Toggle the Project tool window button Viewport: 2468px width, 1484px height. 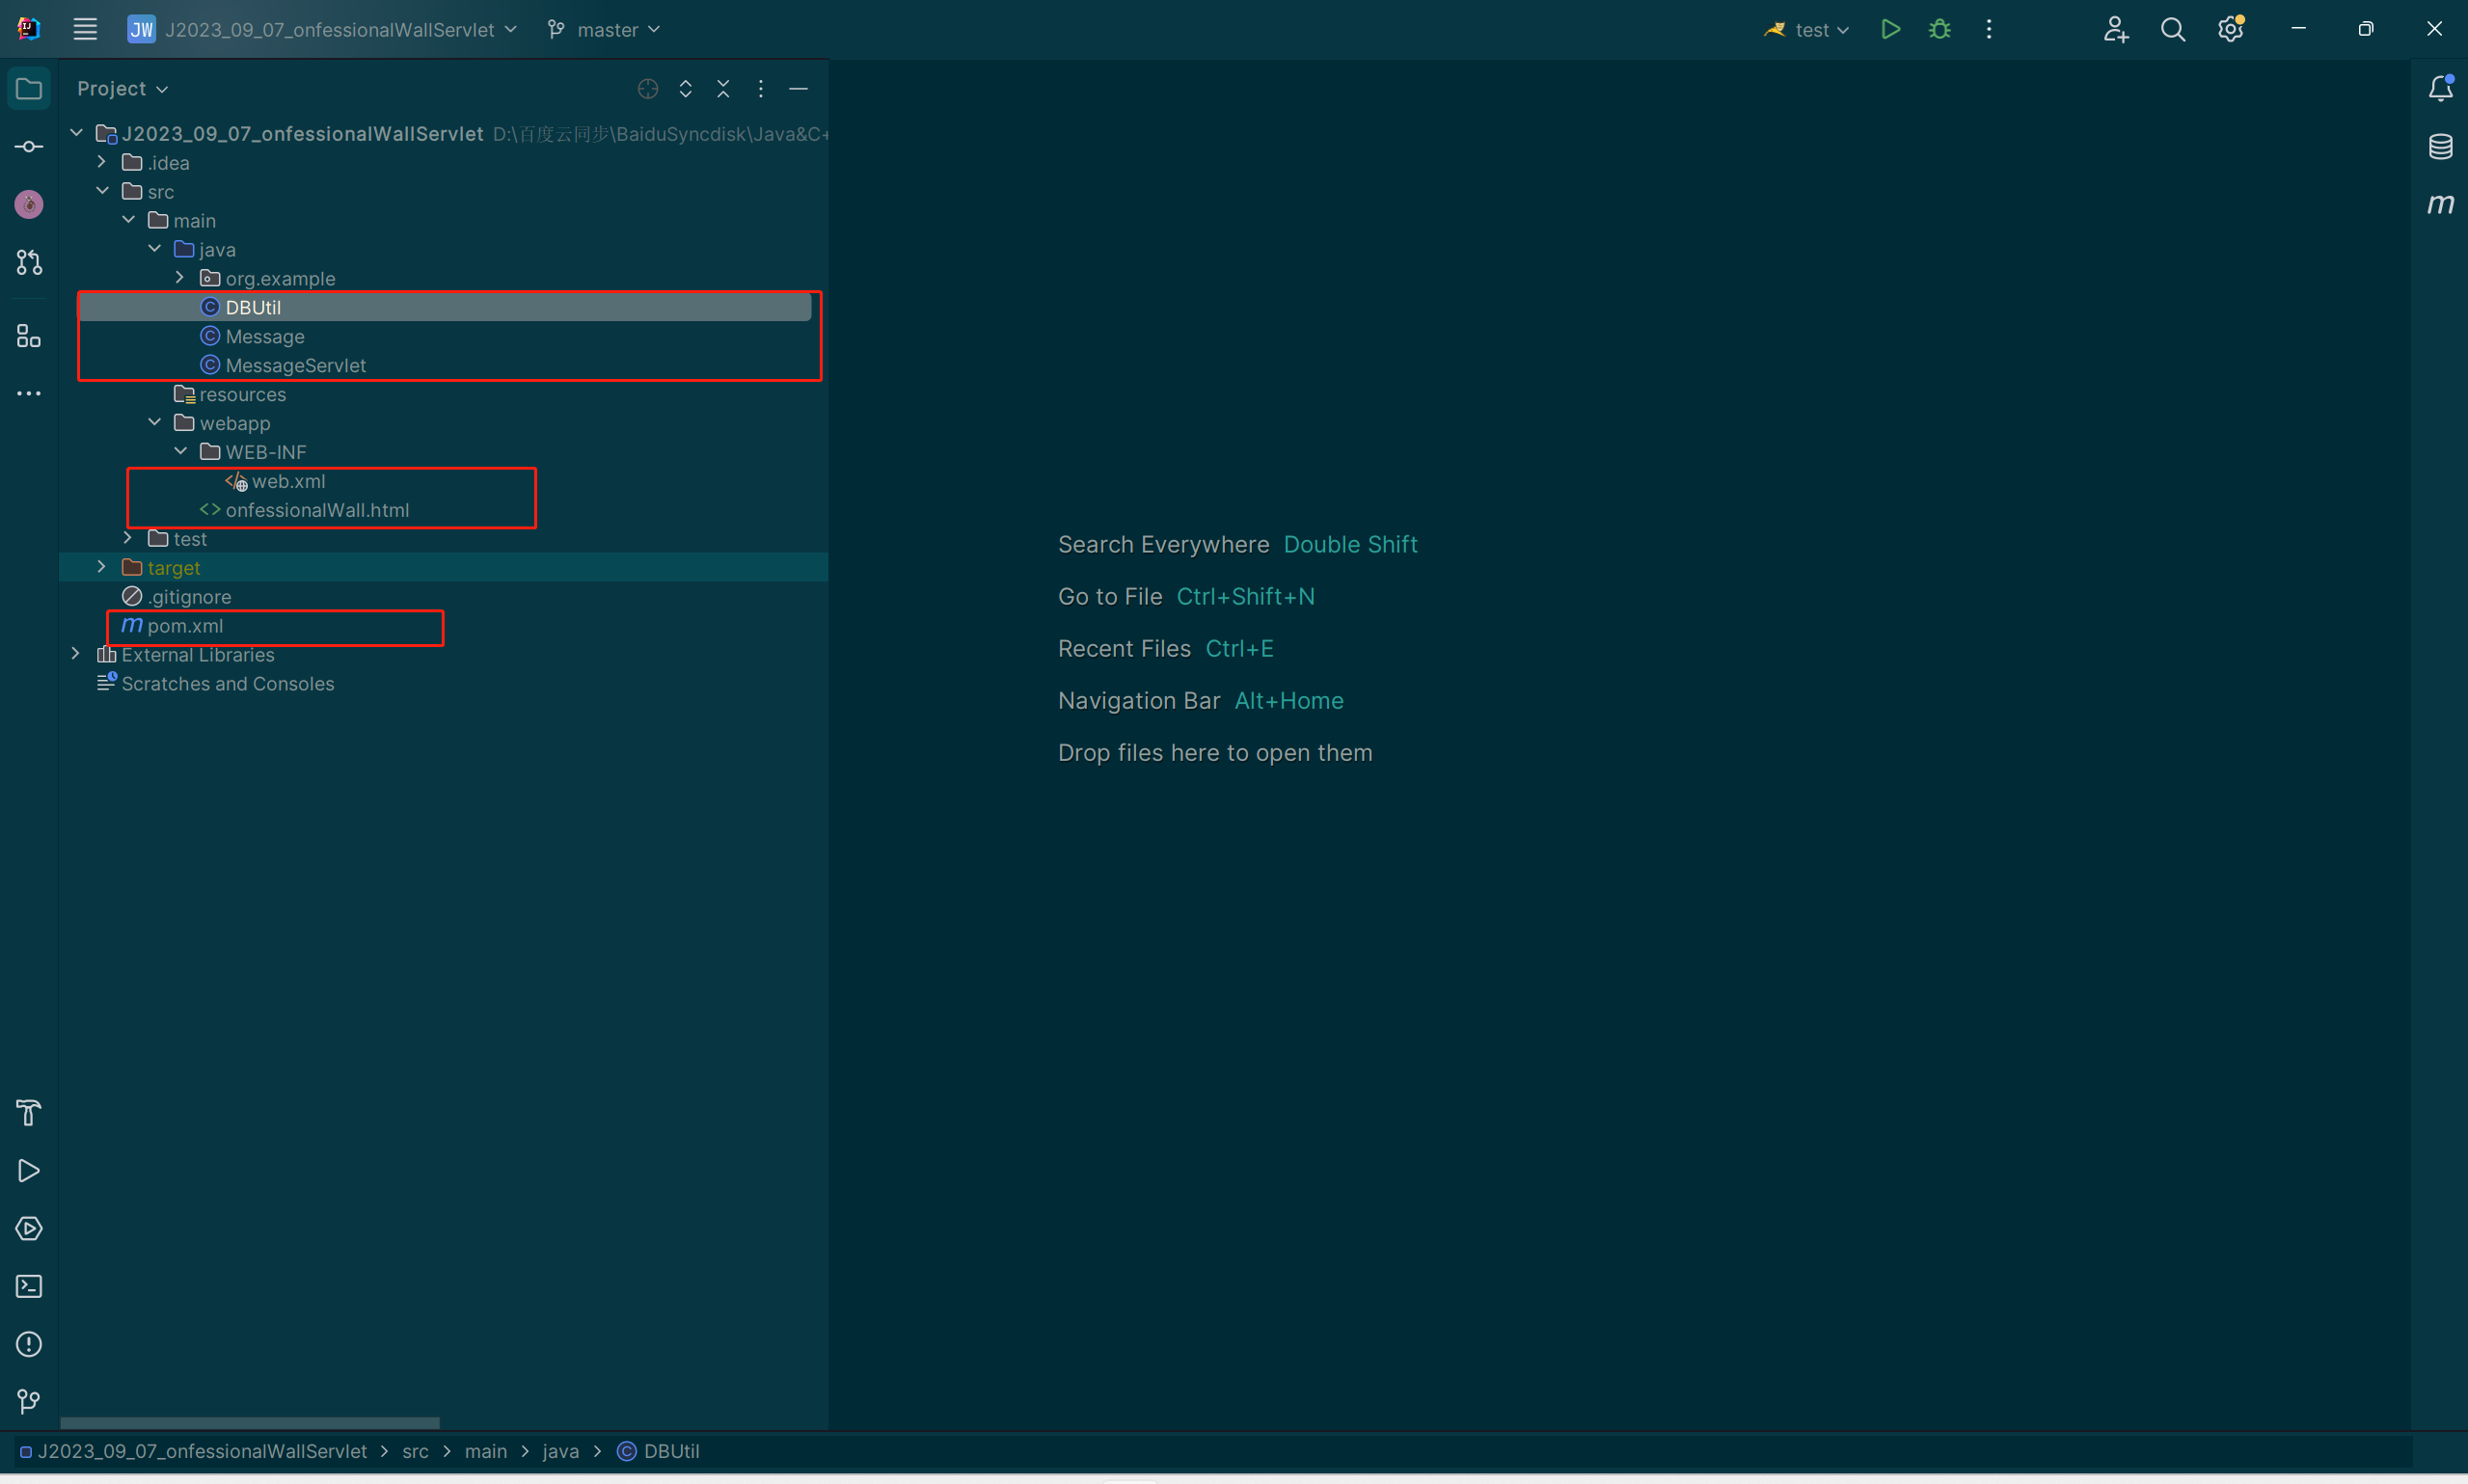pos(29,89)
